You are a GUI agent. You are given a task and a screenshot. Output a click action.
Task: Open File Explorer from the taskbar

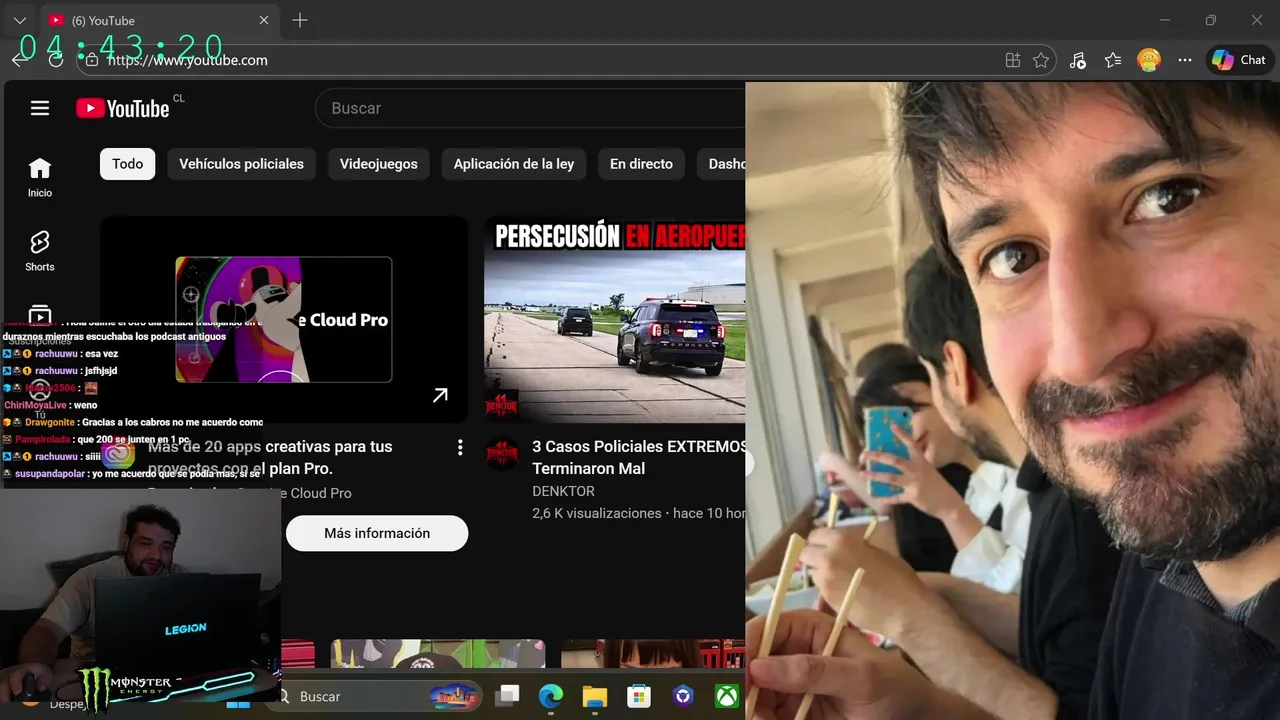coord(595,696)
